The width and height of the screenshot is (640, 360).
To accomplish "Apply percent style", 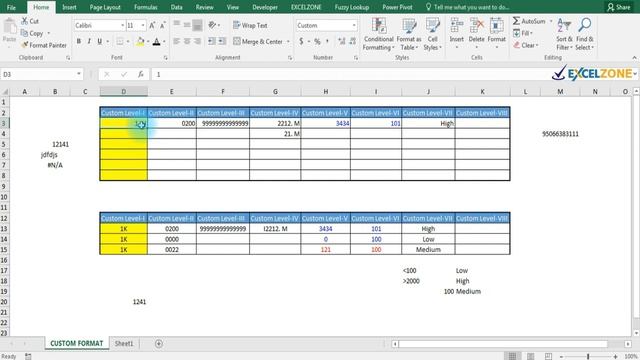I will [317, 41].
